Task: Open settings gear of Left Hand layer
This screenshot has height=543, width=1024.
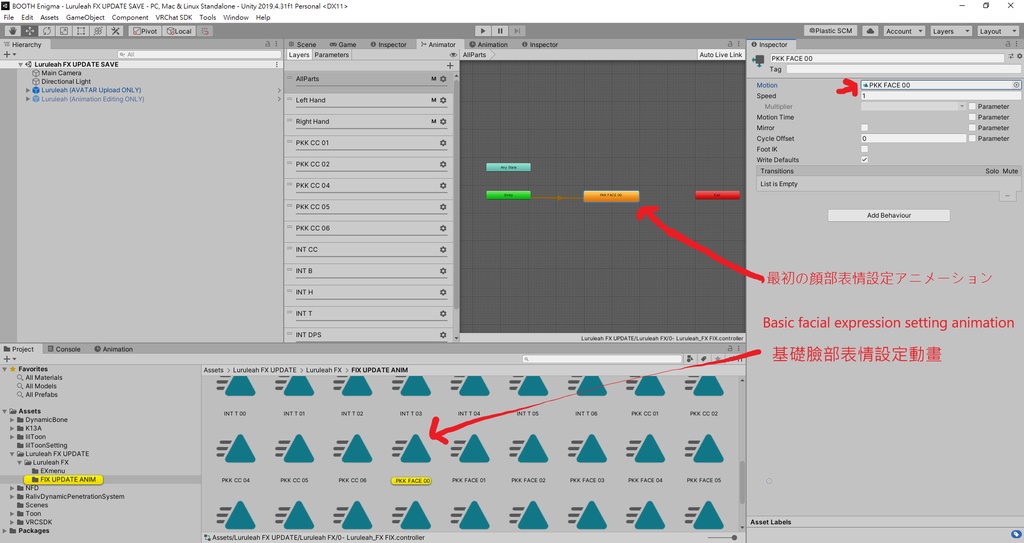Action: coord(443,101)
